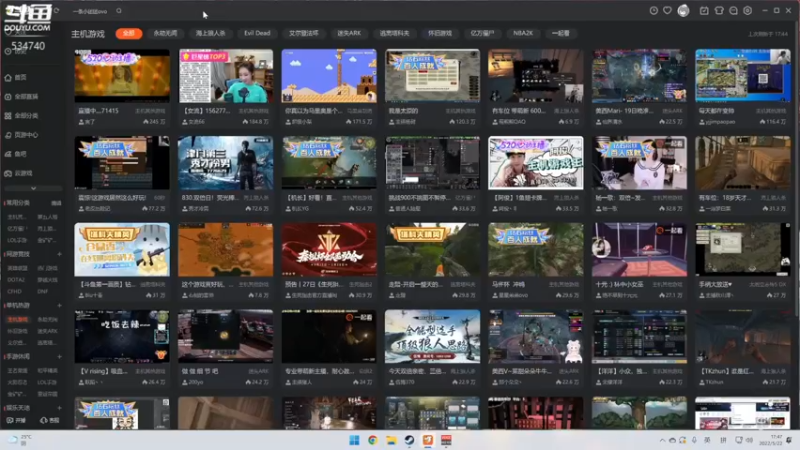Image resolution: width=800 pixels, height=450 pixels.
Task: Open the settings hexagon icon in the top bar
Action: point(747,11)
